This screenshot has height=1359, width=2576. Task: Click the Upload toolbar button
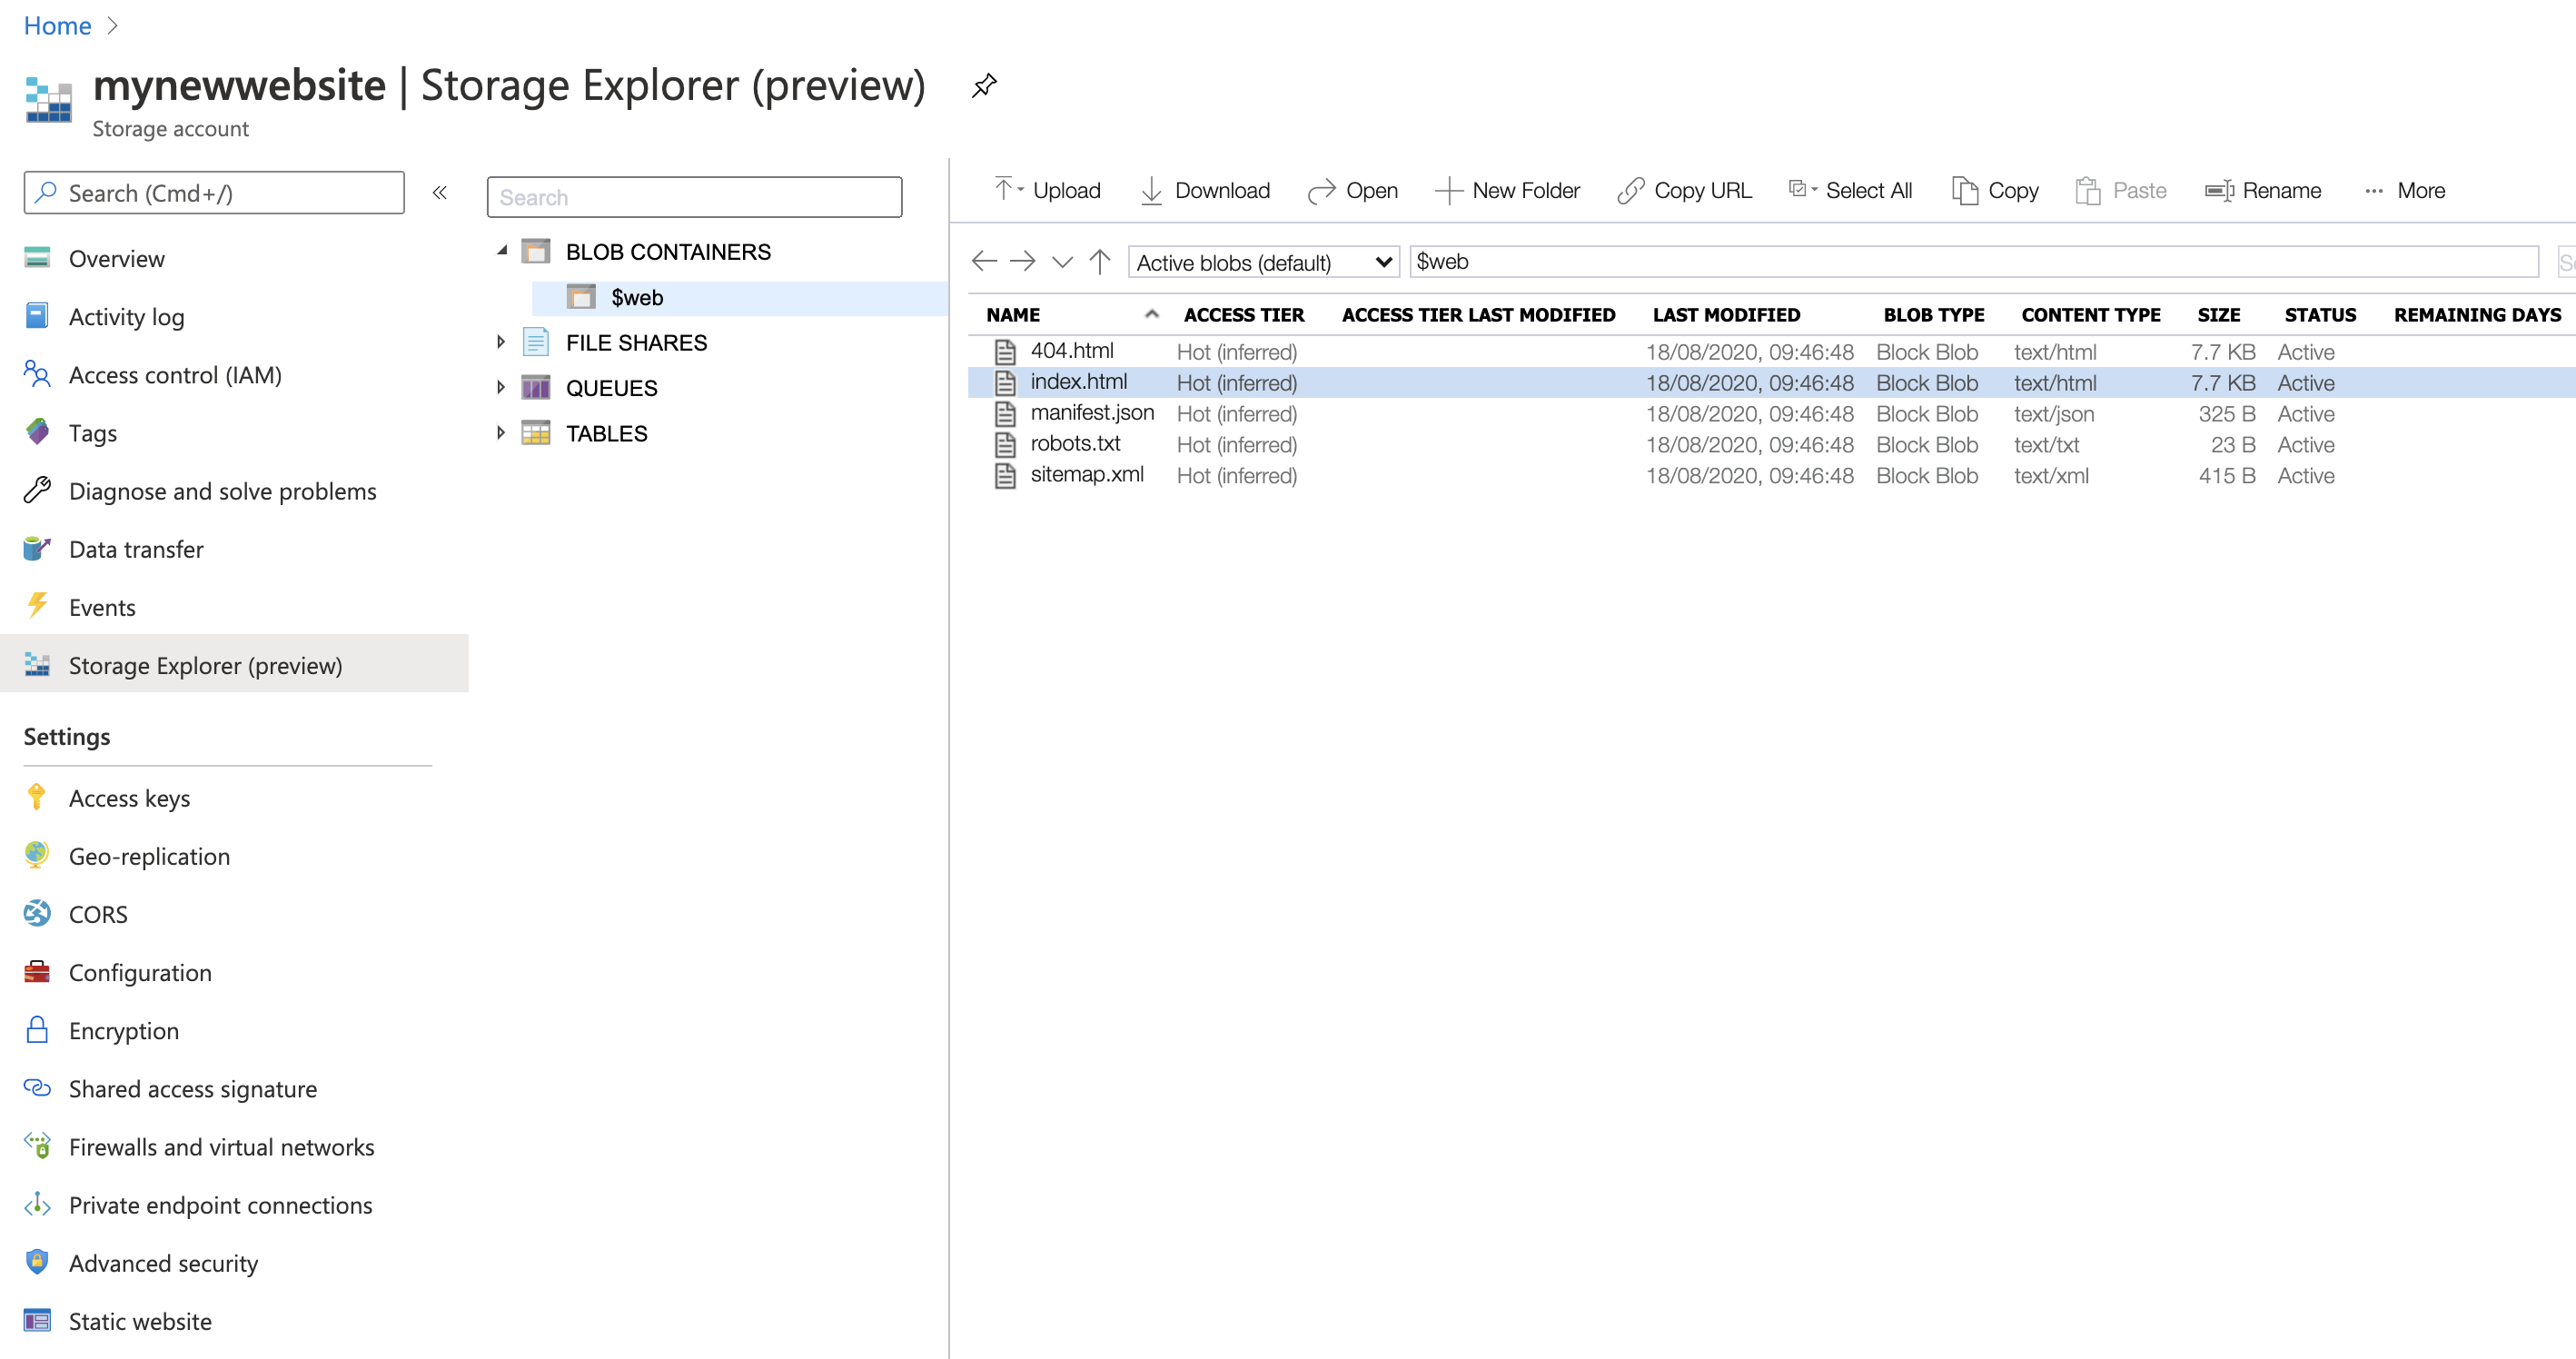point(1047,190)
